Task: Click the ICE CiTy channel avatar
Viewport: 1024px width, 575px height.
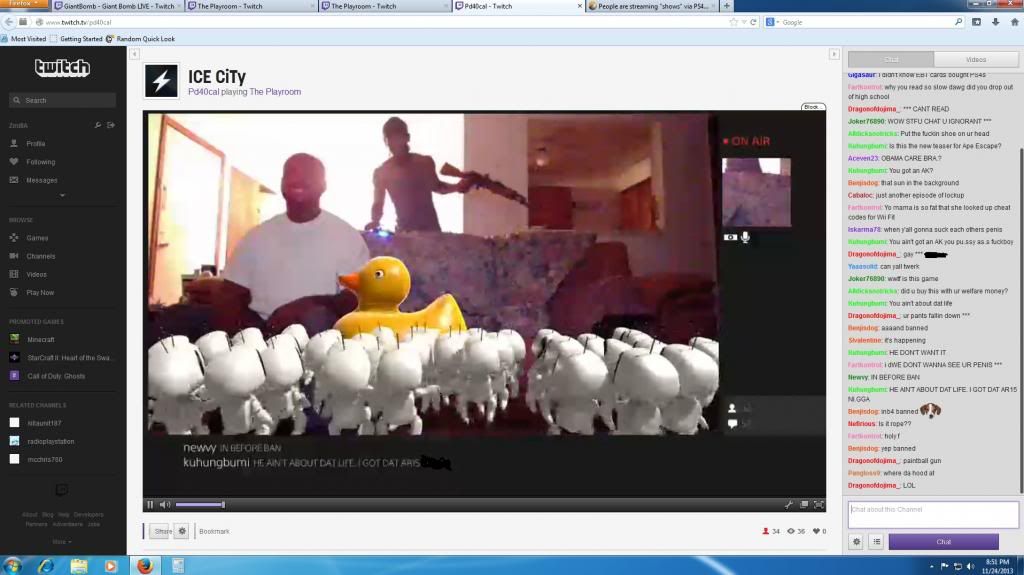Action: pyautogui.click(x=161, y=81)
